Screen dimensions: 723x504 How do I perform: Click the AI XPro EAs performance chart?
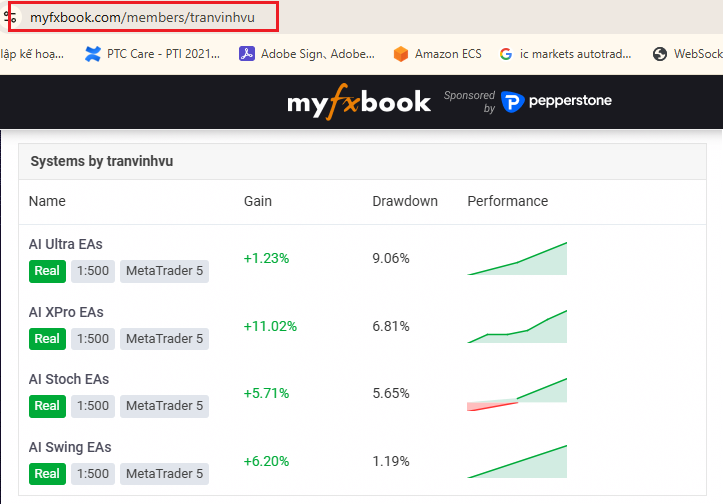tap(517, 326)
